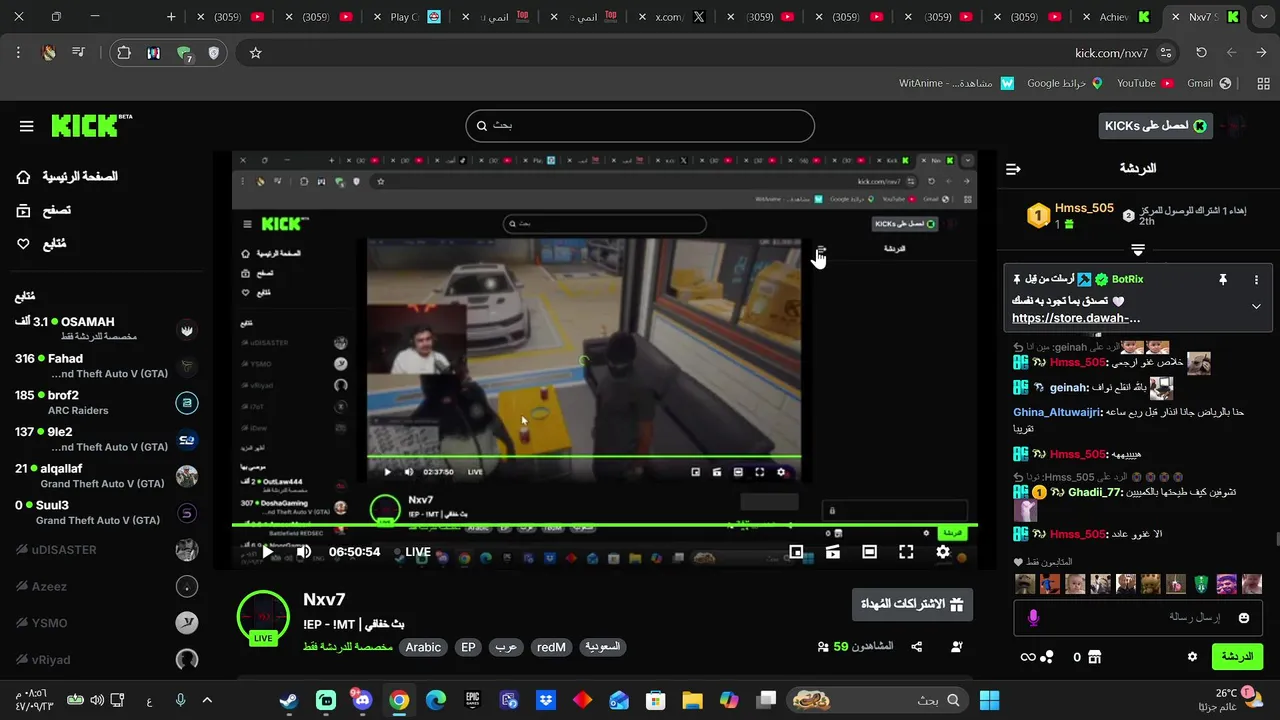
Task: Click the gifted subscriptions button
Action: [x=912, y=604]
